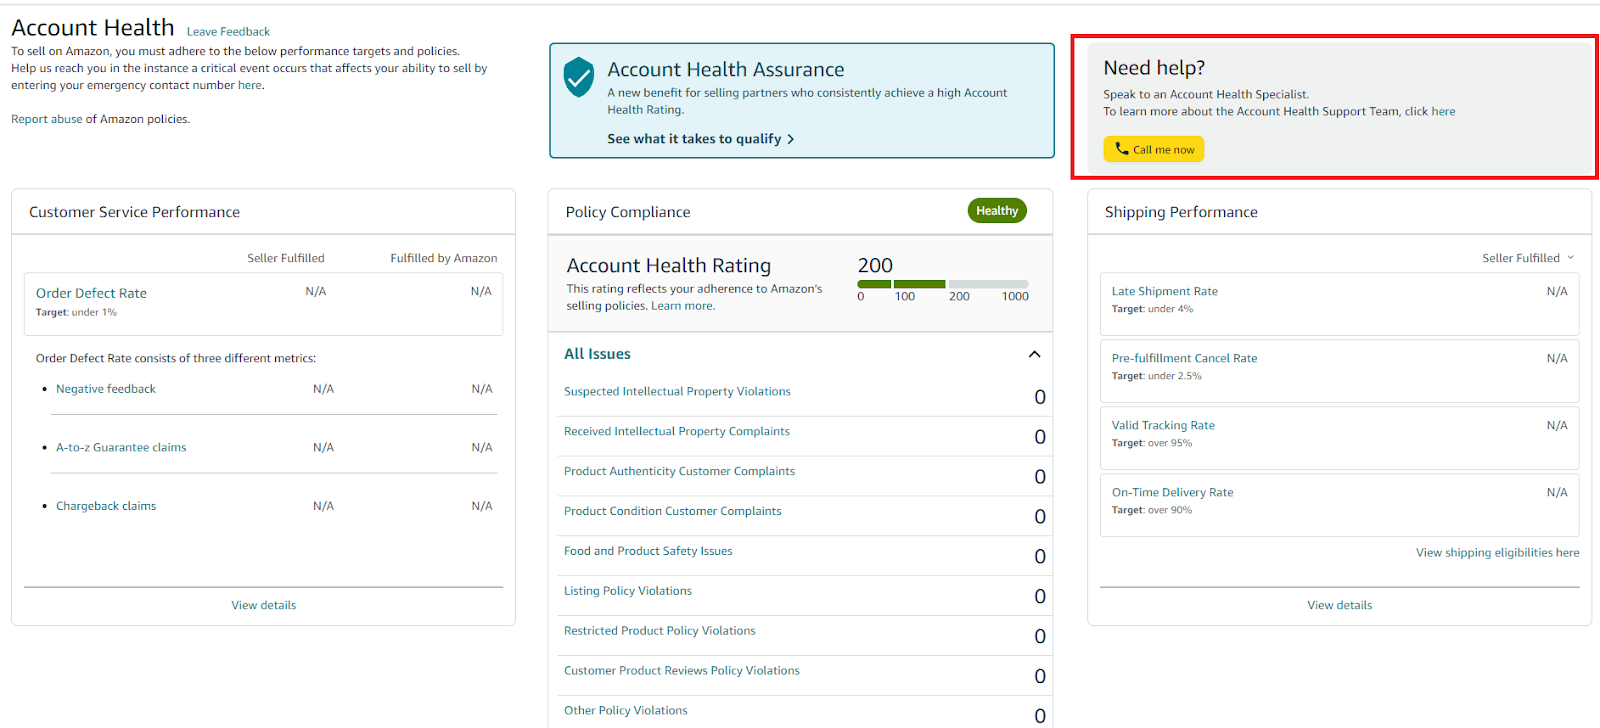This screenshot has height=728, width=1600.
Task: Open the Order Defect Rate metric
Action: point(91,293)
